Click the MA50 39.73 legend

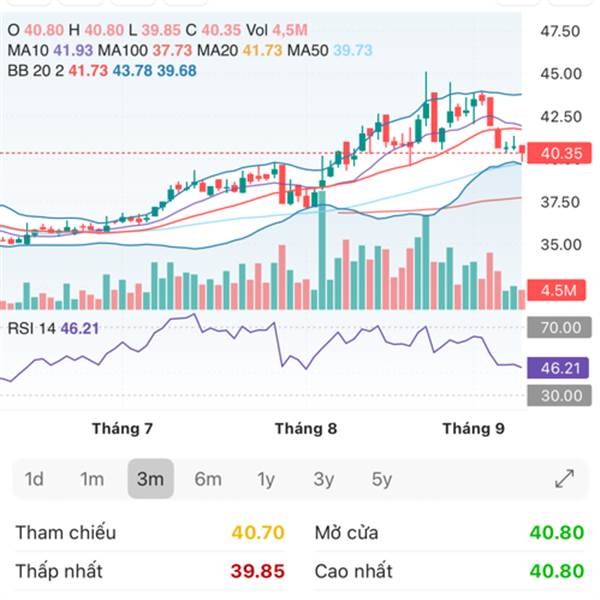(x=330, y=51)
